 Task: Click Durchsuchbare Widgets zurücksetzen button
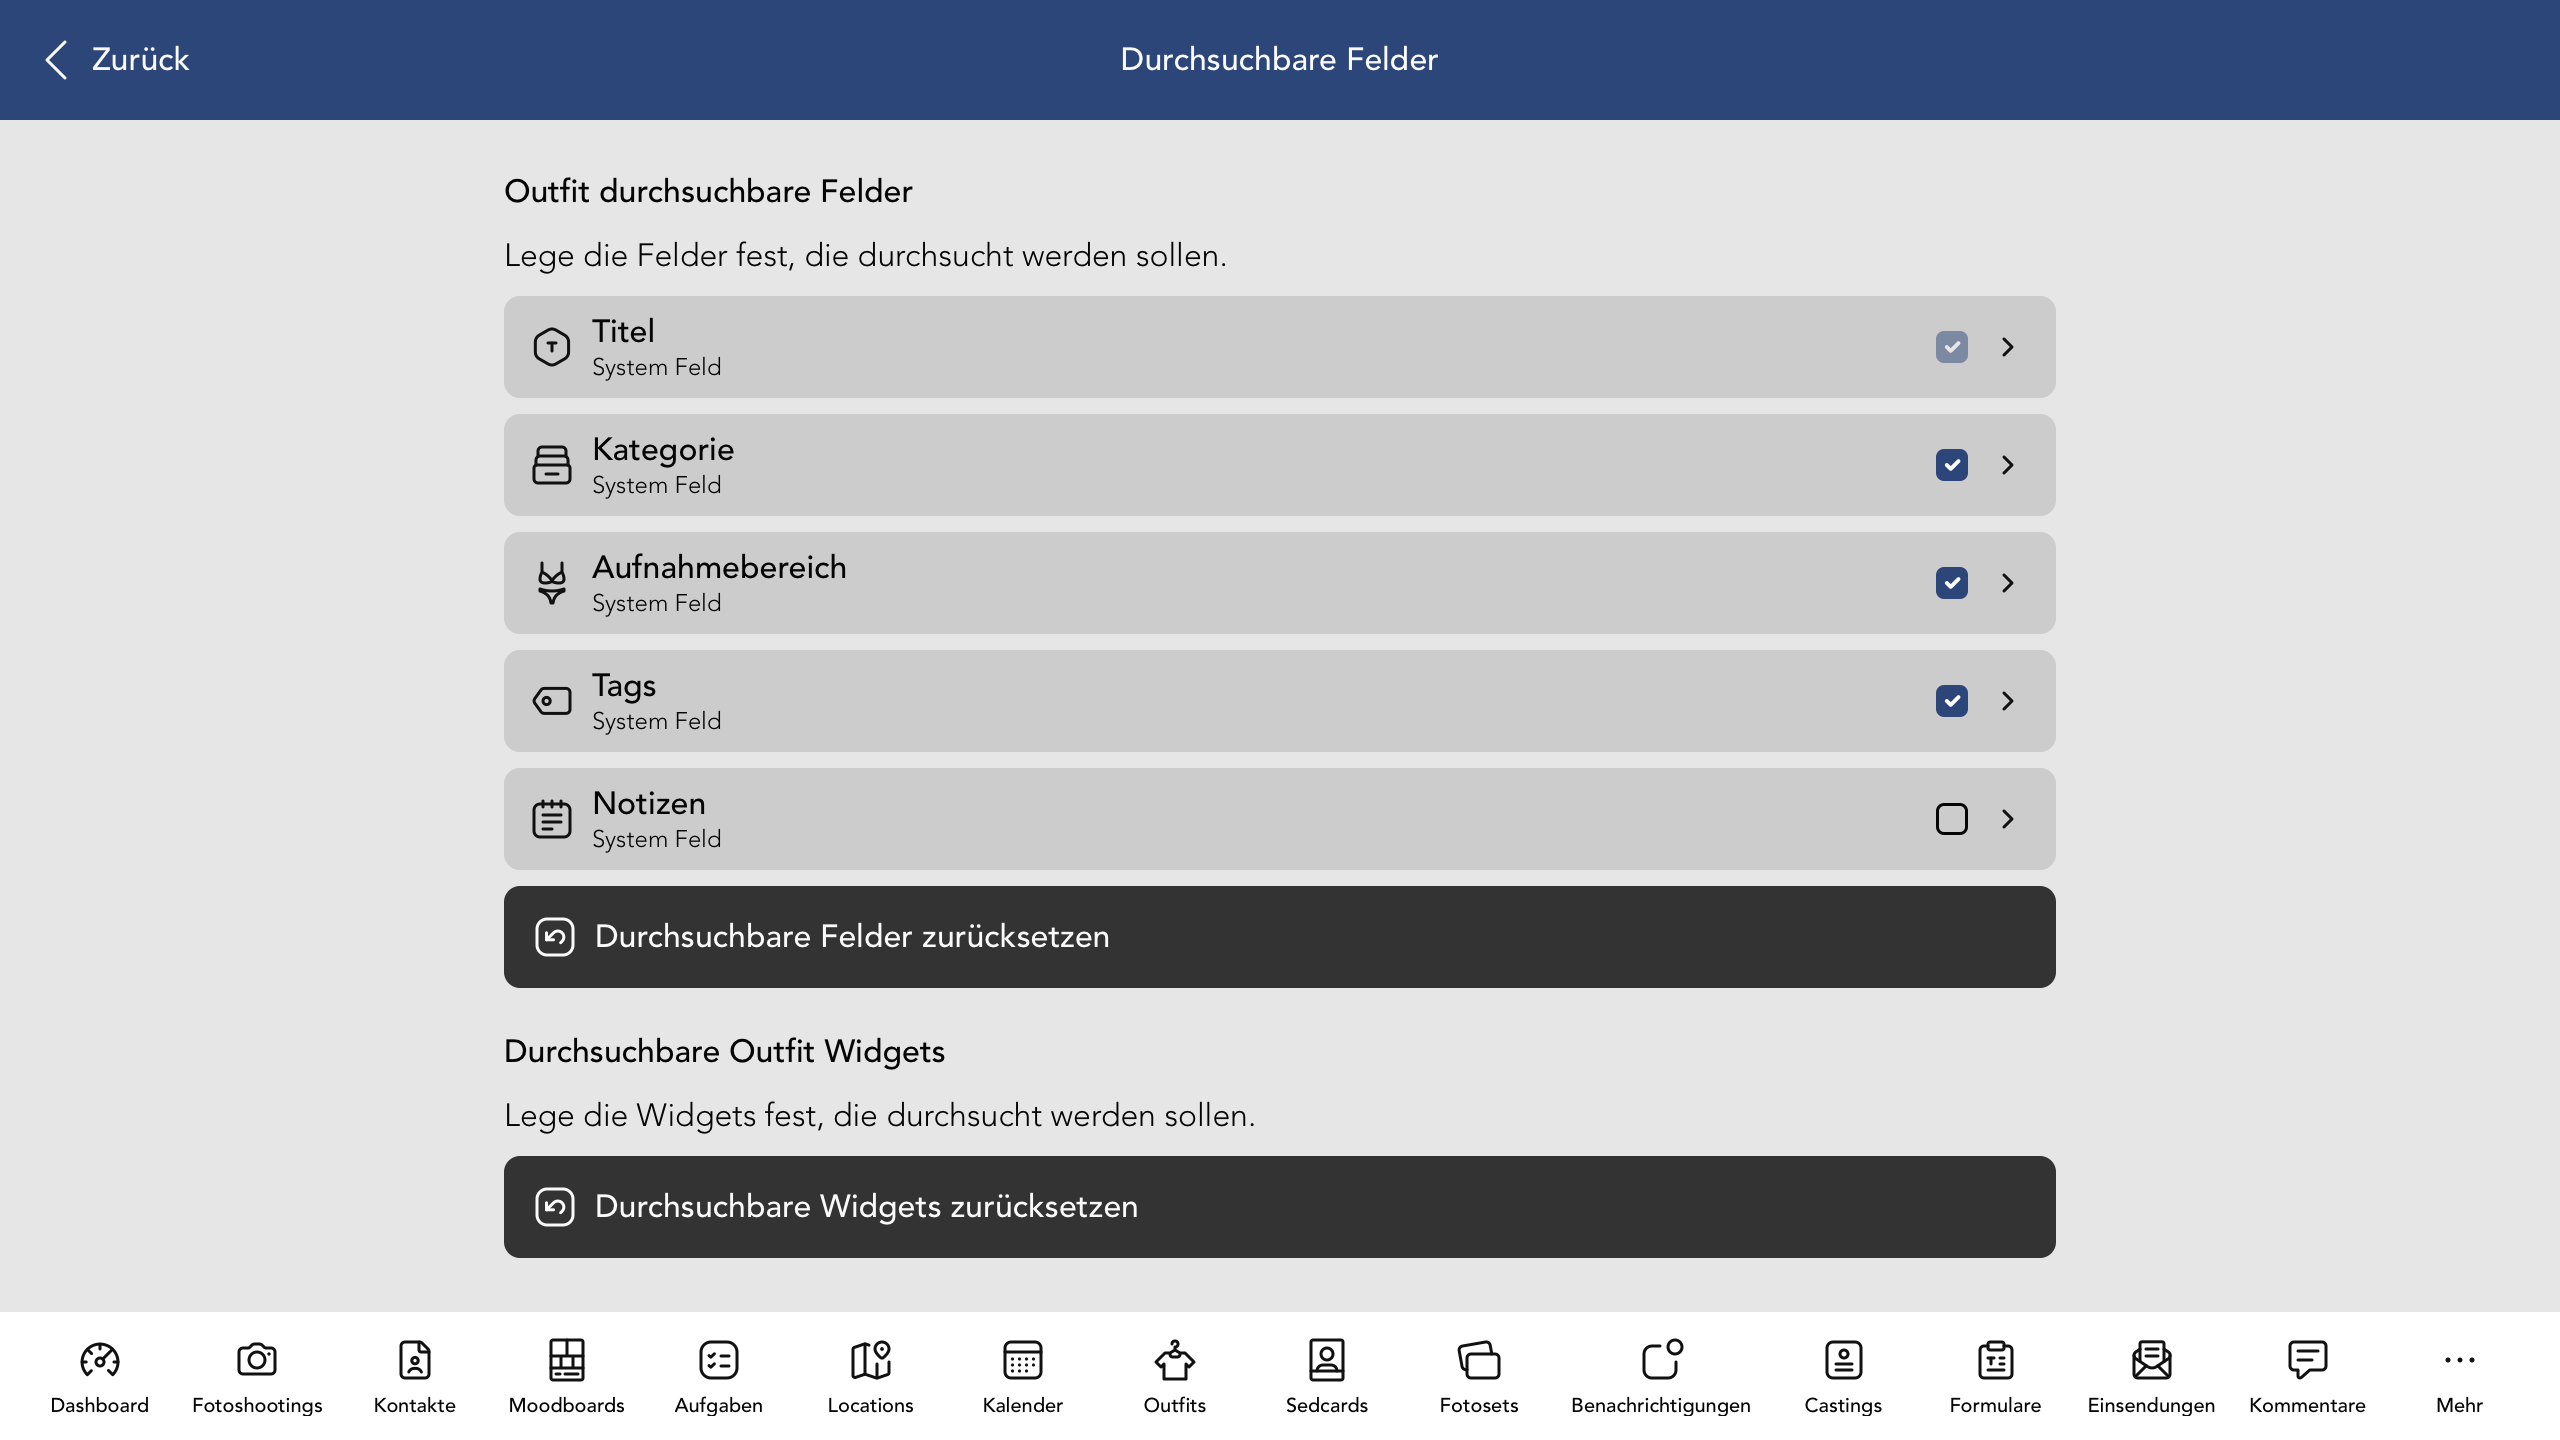(1280, 1207)
